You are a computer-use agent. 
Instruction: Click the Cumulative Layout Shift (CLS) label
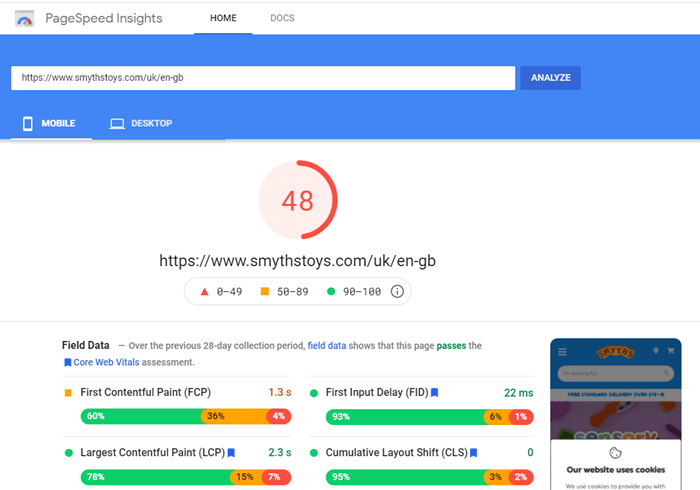pyautogui.click(x=396, y=453)
